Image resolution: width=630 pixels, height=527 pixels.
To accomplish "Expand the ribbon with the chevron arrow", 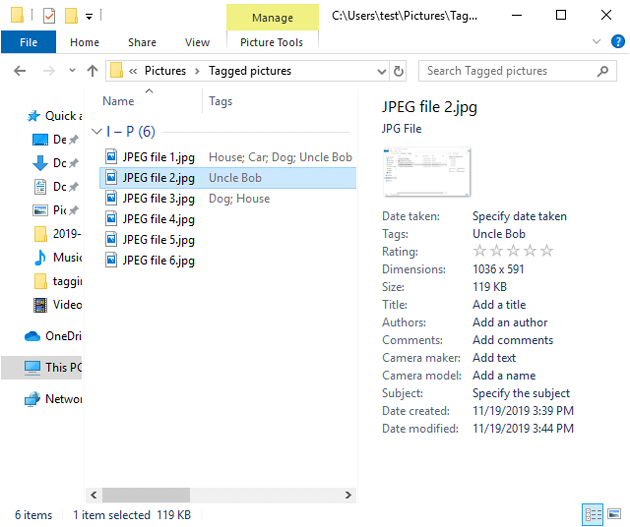I will [597, 41].
